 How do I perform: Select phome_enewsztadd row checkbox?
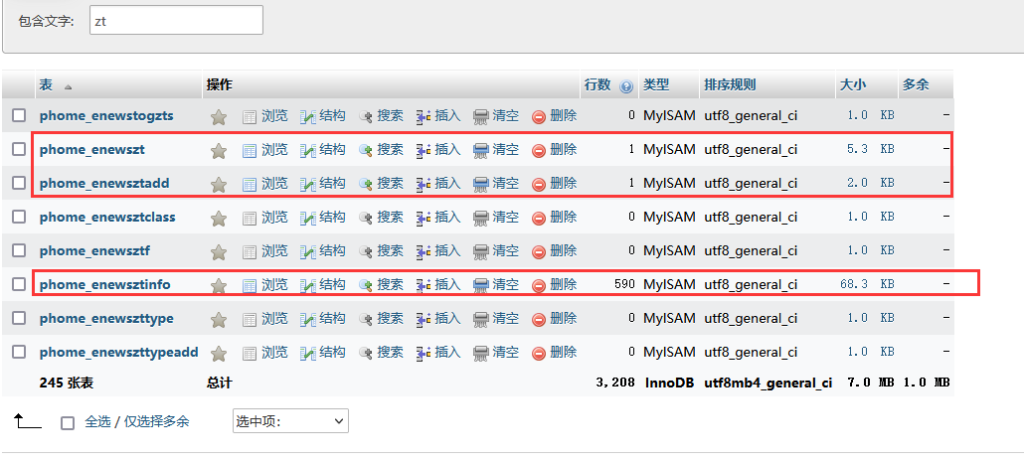tap(19, 183)
